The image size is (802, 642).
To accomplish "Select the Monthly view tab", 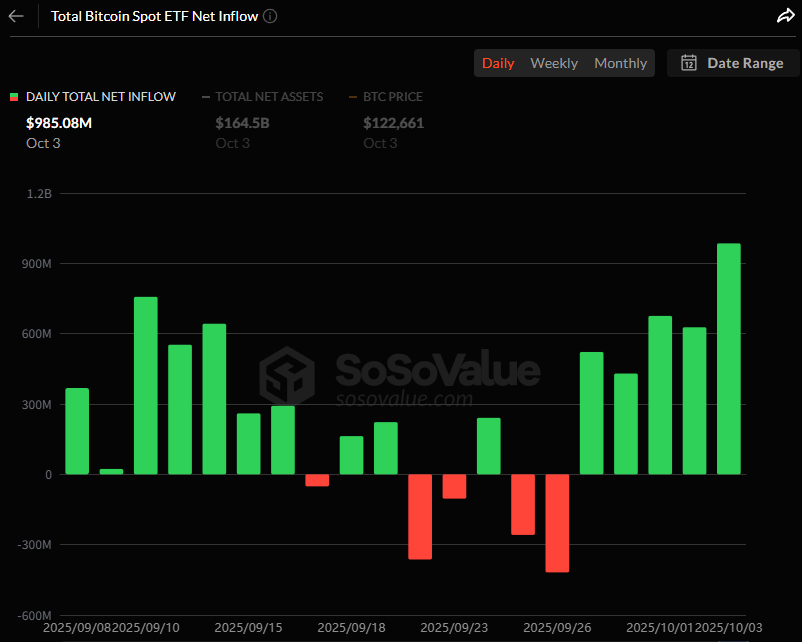I will (x=620, y=63).
